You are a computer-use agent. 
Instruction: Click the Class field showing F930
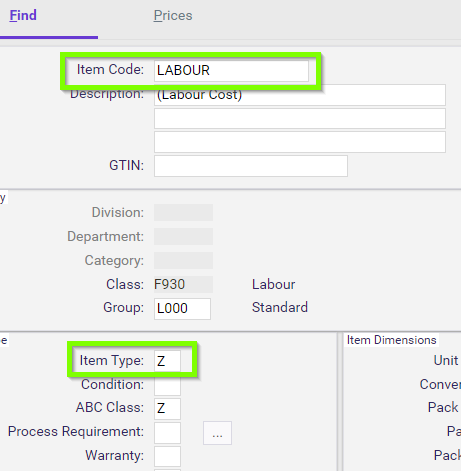(x=183, y=284)
